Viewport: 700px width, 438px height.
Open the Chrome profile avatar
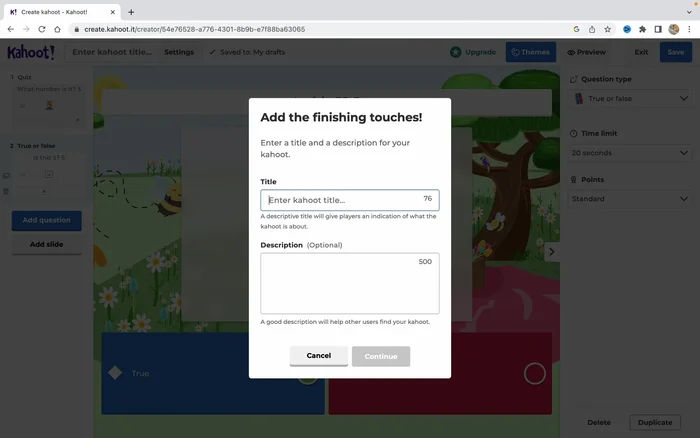click(674, 29)
